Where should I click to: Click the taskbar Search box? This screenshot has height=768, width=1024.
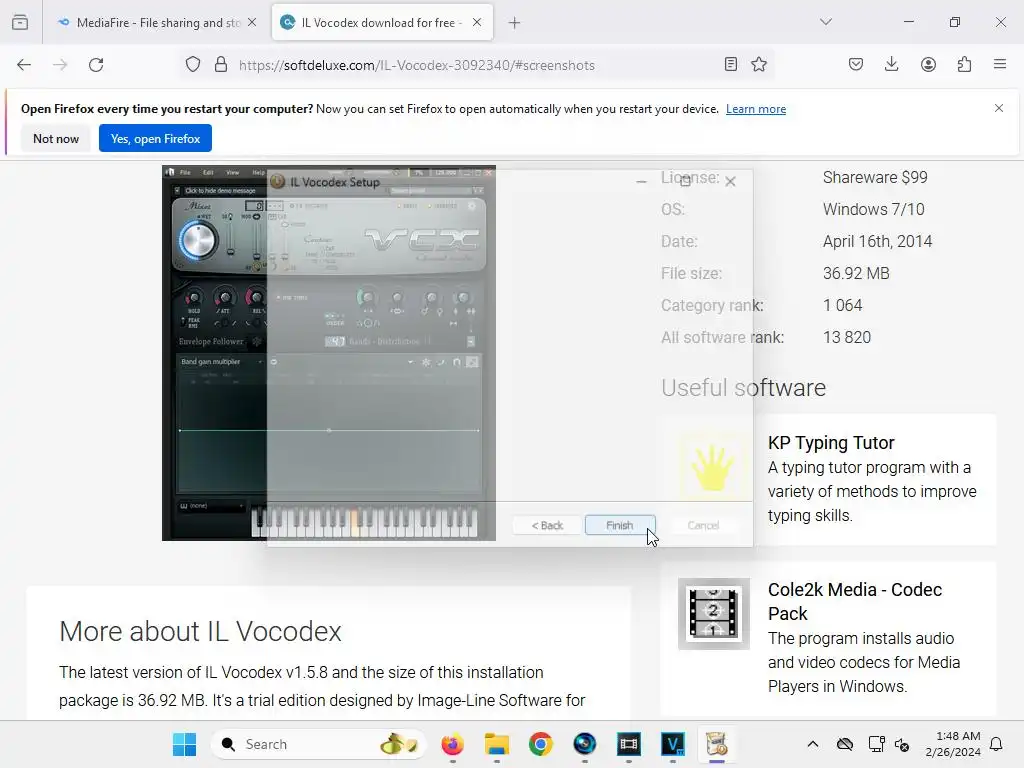pos(318,744)
